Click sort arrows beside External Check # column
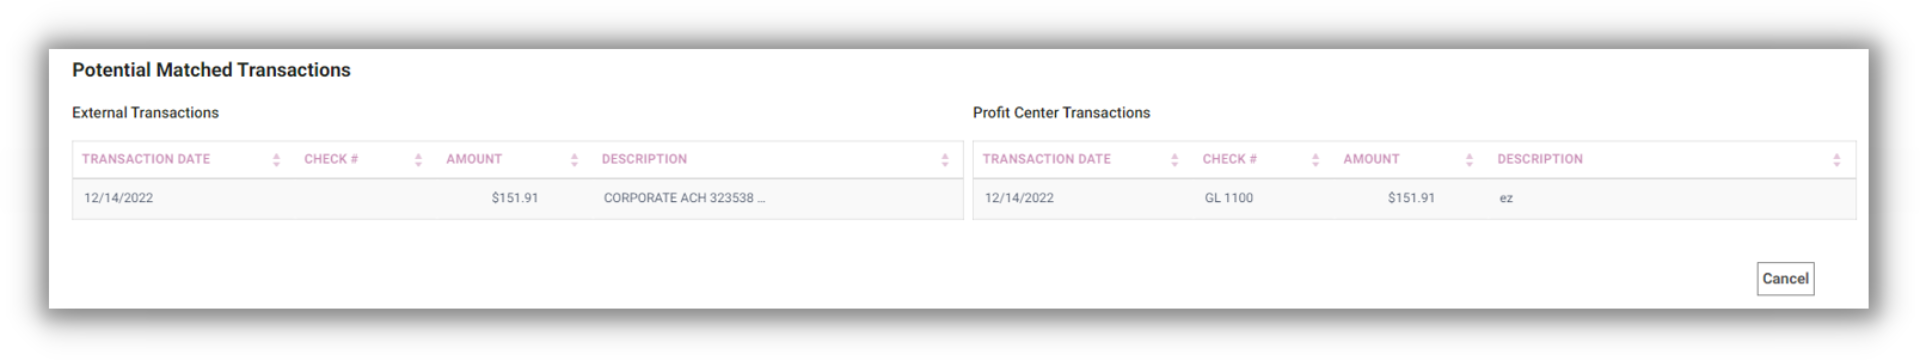Screen dimensions: 1920x360 [x=419, y=160]
